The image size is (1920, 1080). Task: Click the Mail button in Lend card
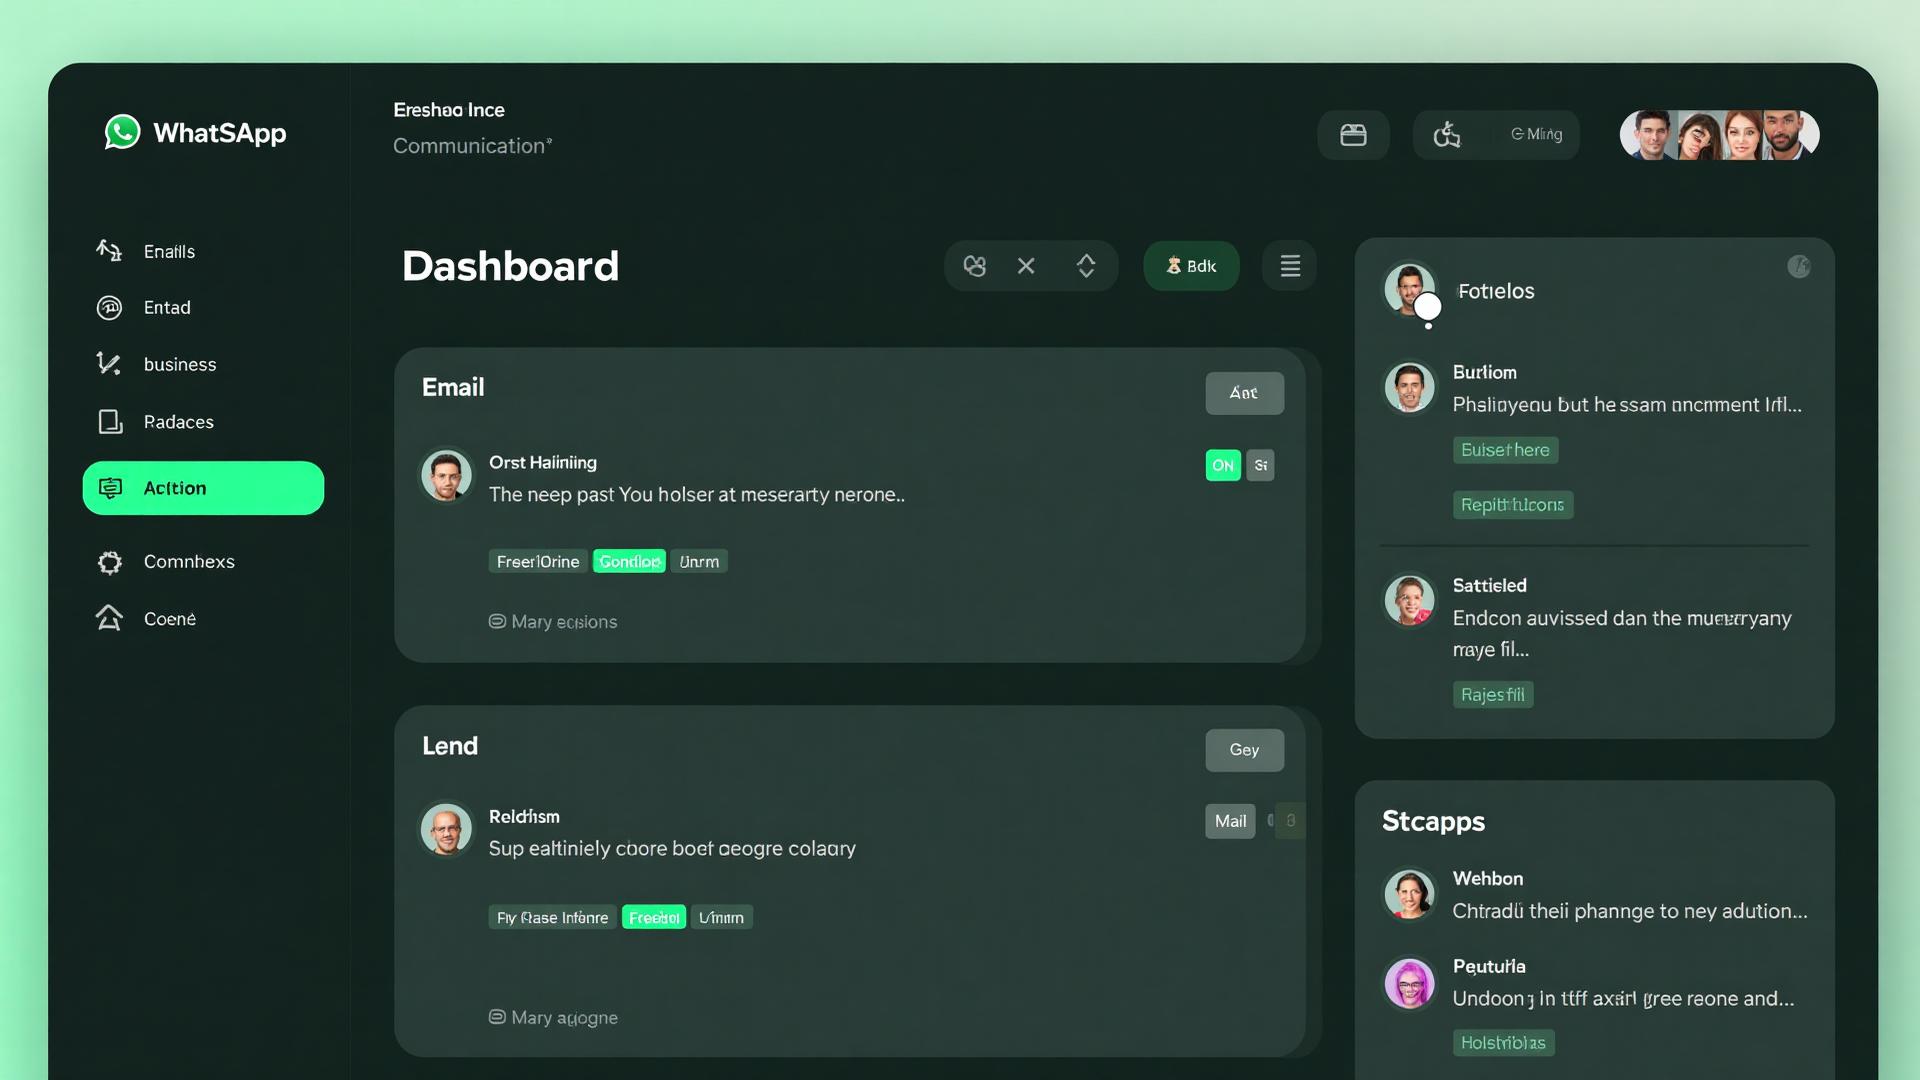[1230, 821]
